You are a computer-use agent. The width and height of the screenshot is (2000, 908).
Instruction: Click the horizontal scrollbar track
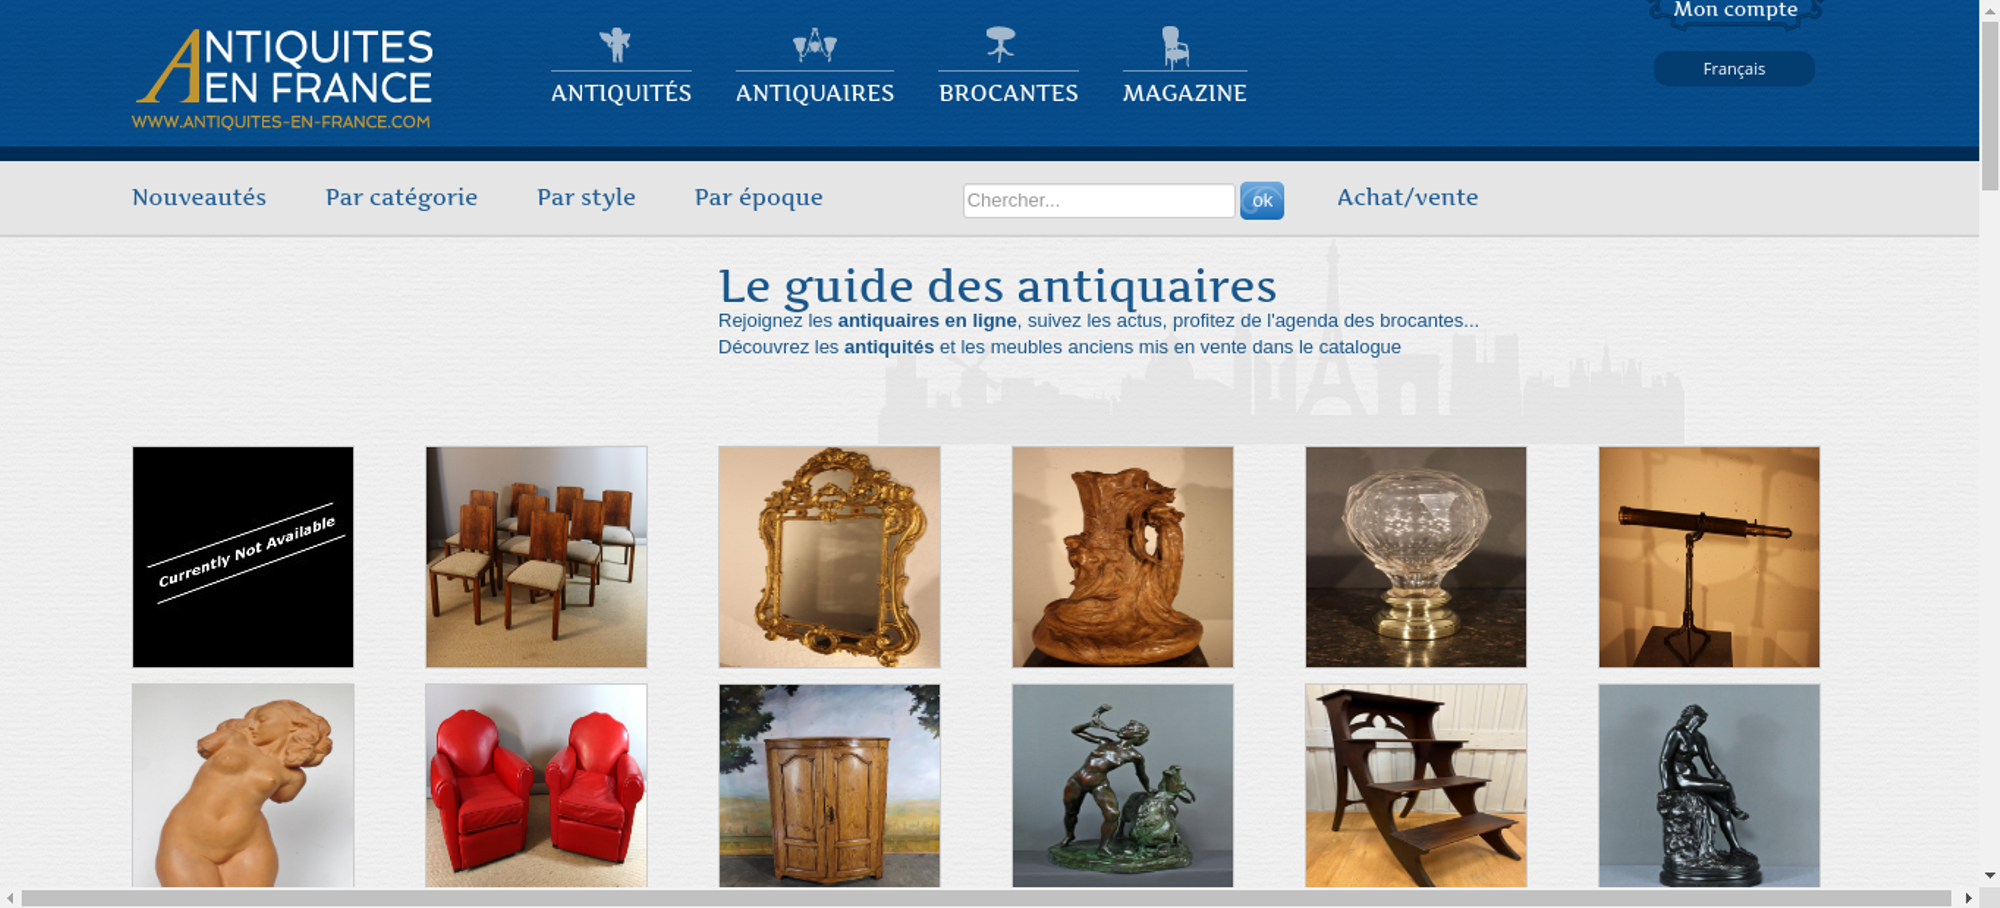pos(986,898)
